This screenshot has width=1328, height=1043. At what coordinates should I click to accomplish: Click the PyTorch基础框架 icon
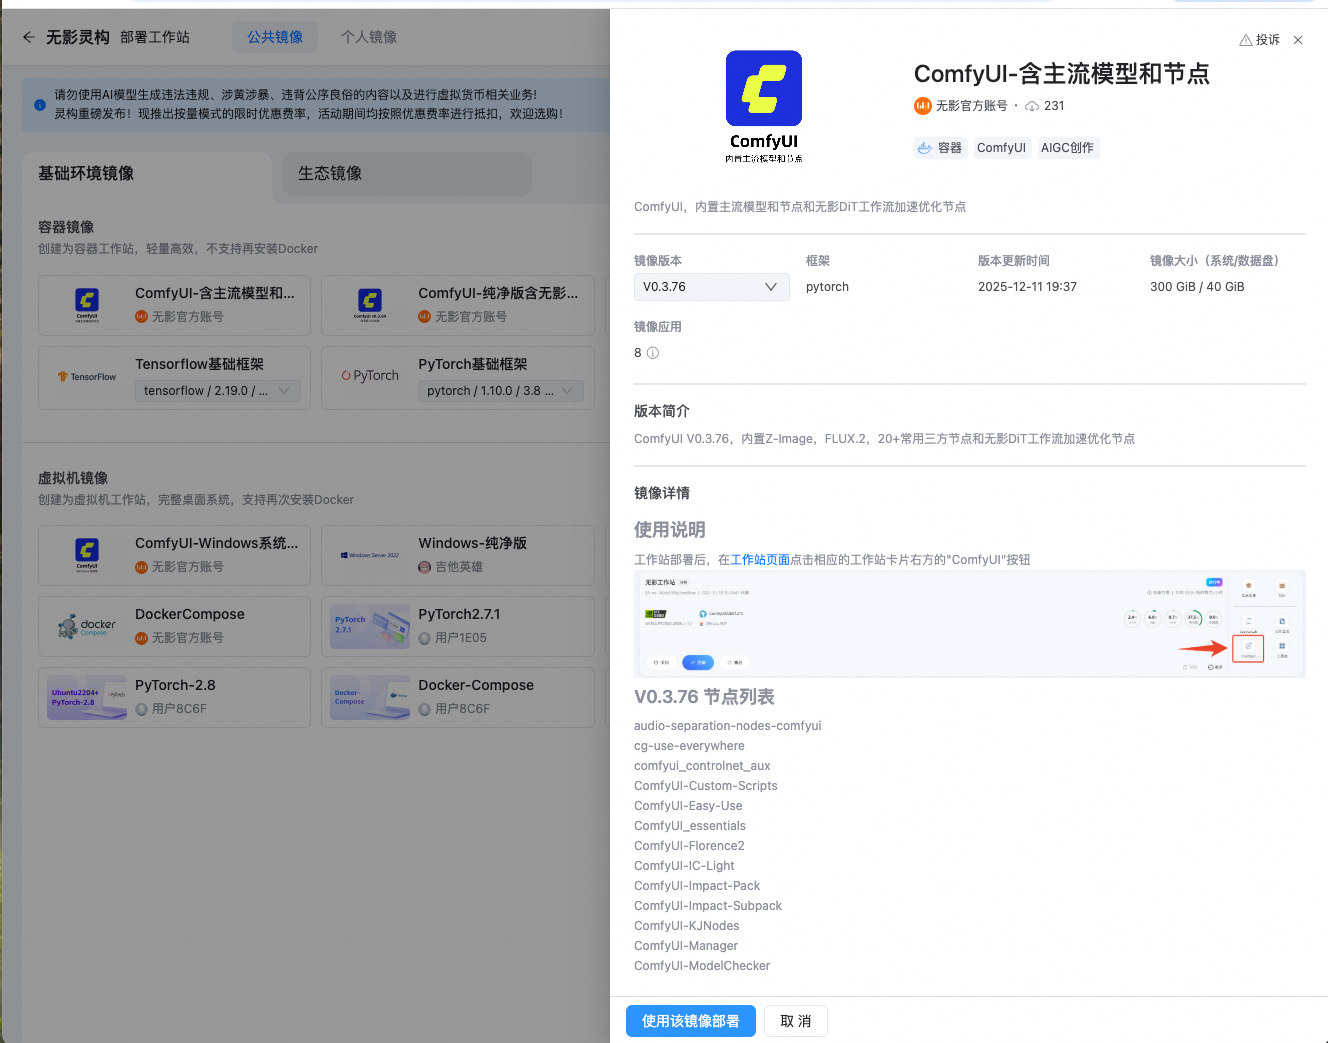pyautogui.click(x=370, y=377)
